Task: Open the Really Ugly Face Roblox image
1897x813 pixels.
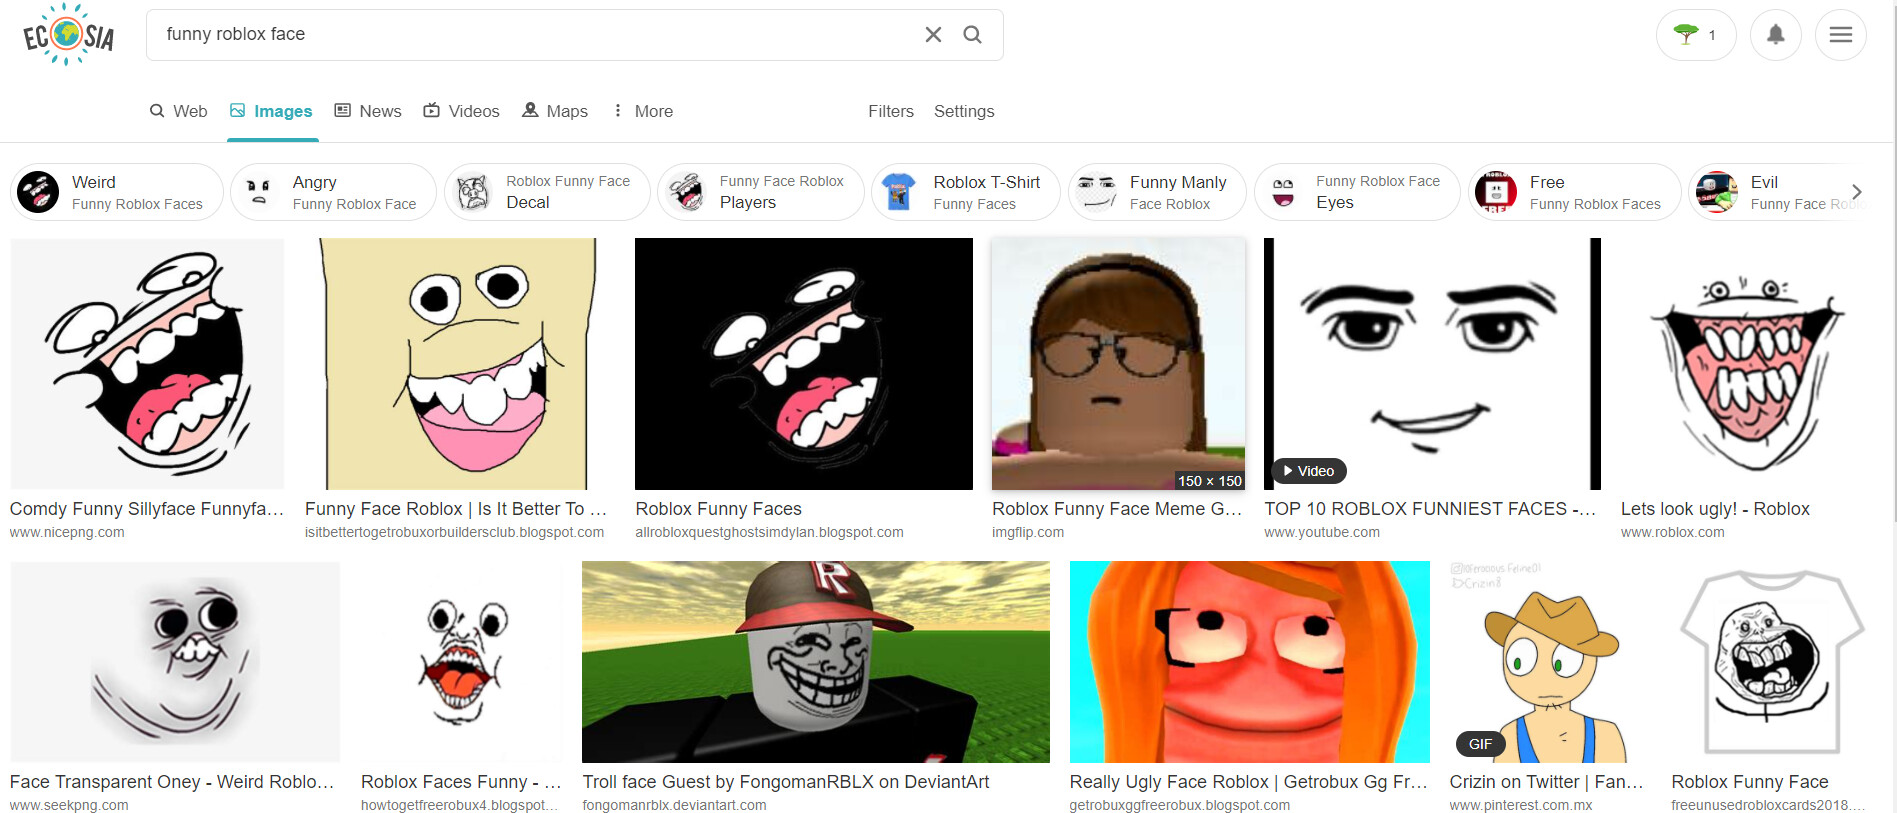Action: tap(1250, 662)
